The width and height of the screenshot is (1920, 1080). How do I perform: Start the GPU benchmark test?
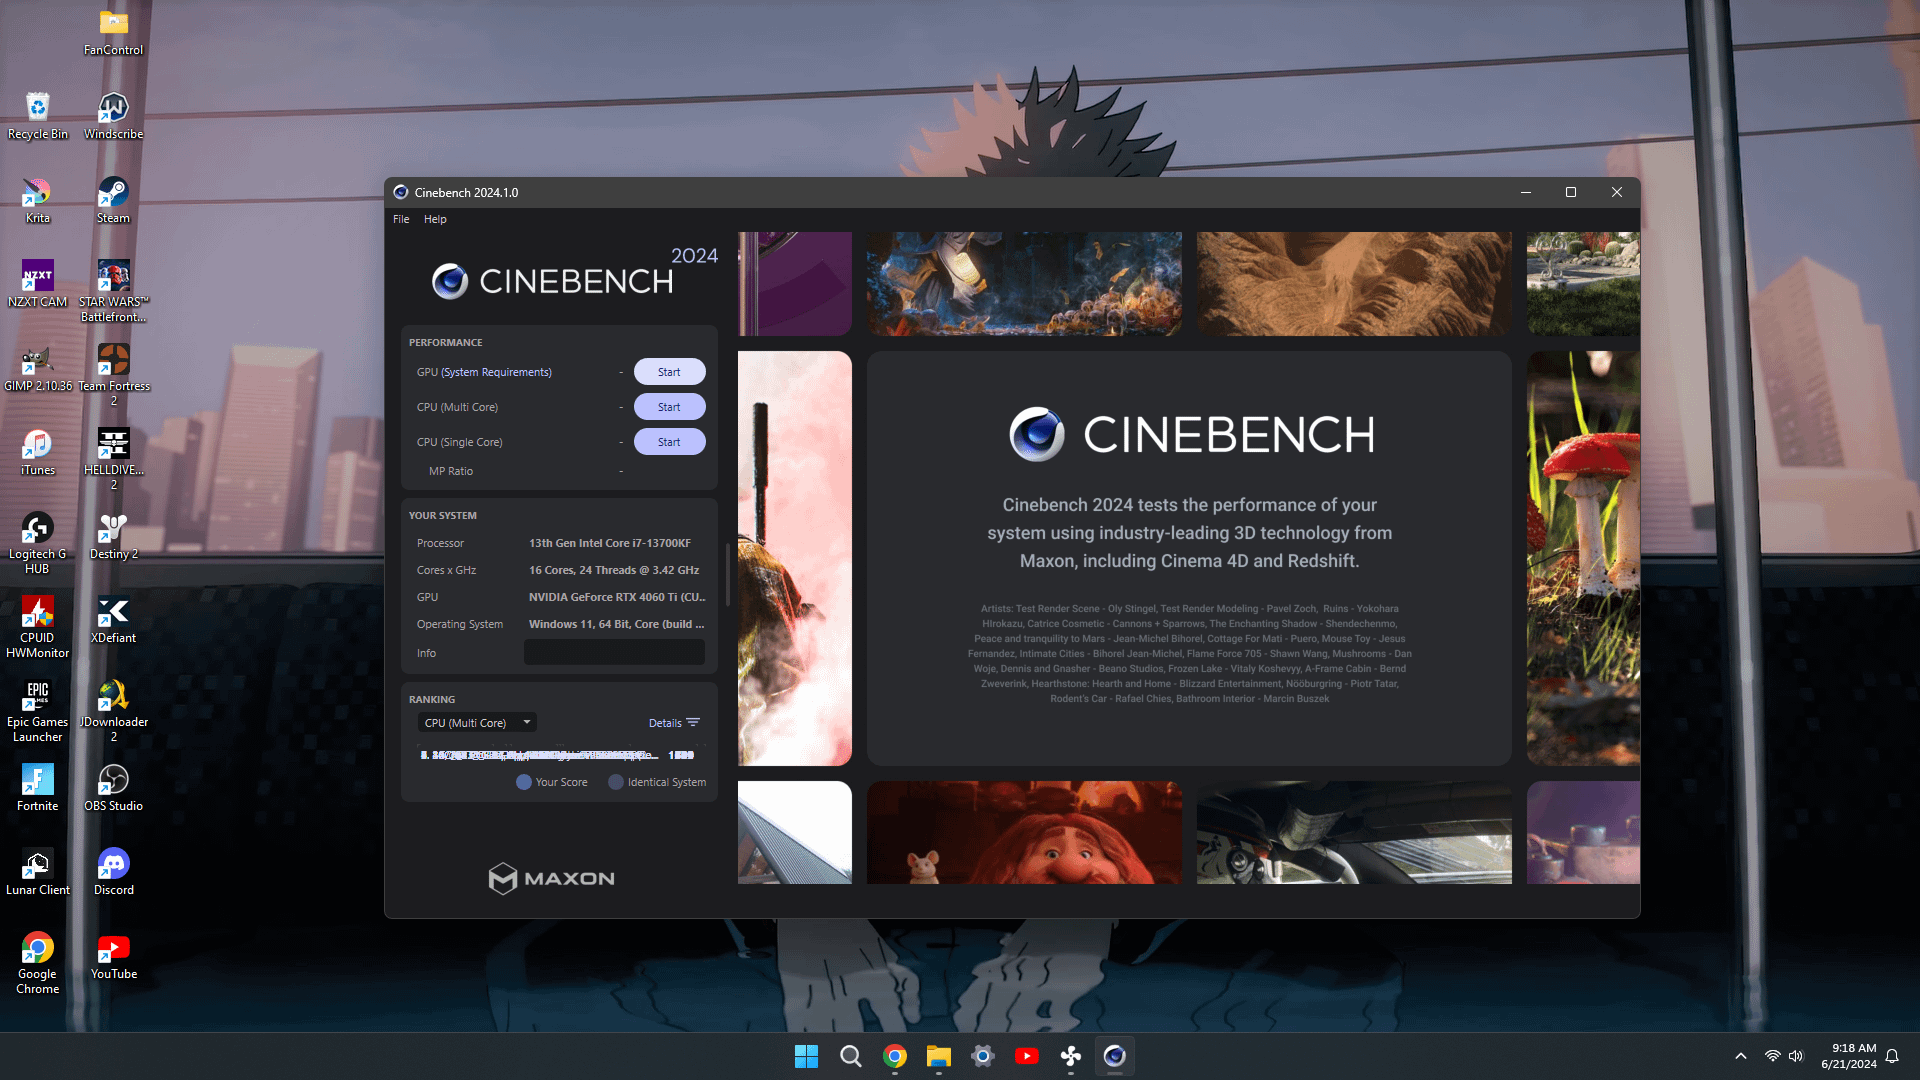click(669, 372)
